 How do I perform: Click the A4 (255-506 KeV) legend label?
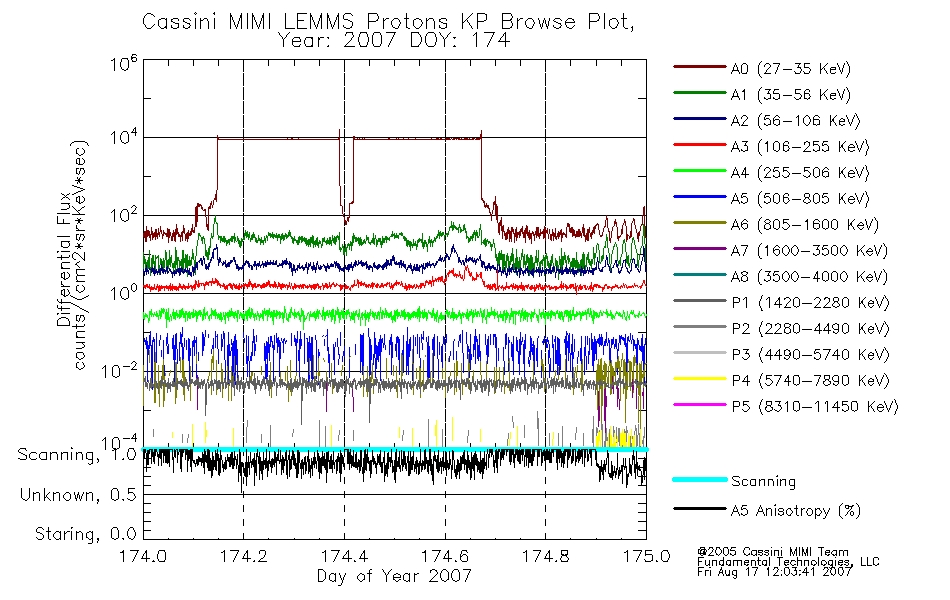coord(800,173)
